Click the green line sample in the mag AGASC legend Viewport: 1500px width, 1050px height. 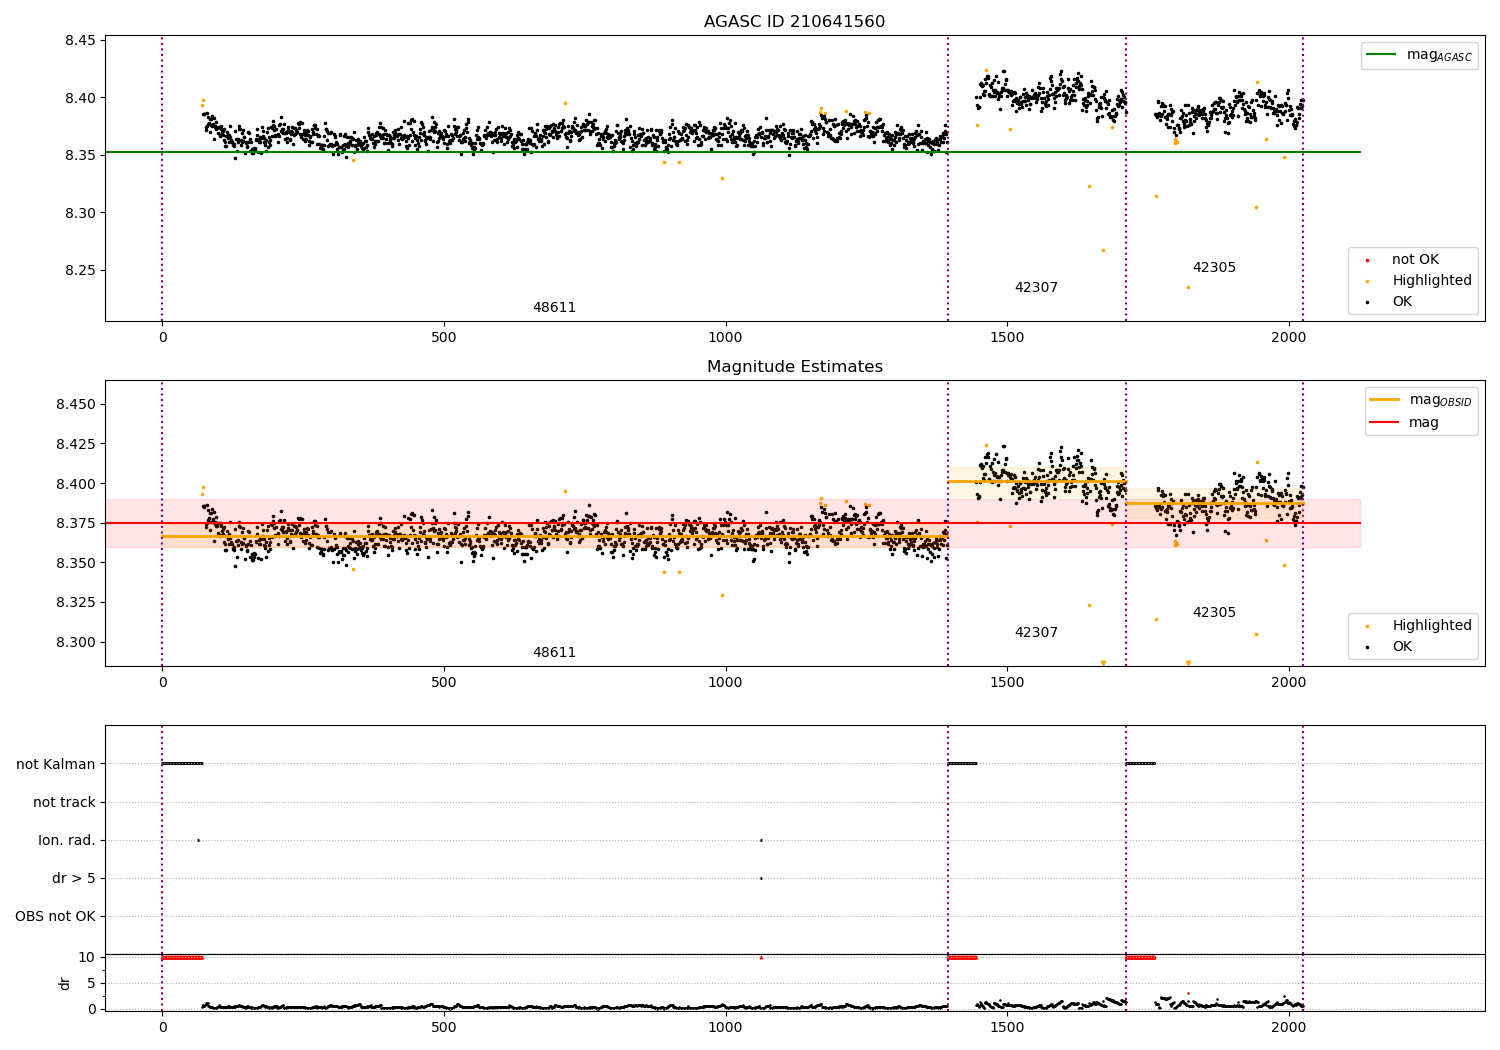1382,55
